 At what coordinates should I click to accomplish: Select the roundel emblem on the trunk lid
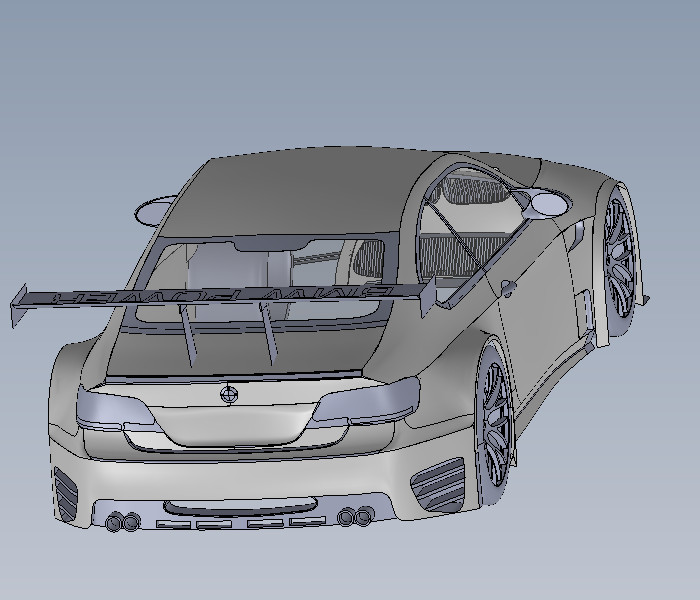[x=229, y=394]
